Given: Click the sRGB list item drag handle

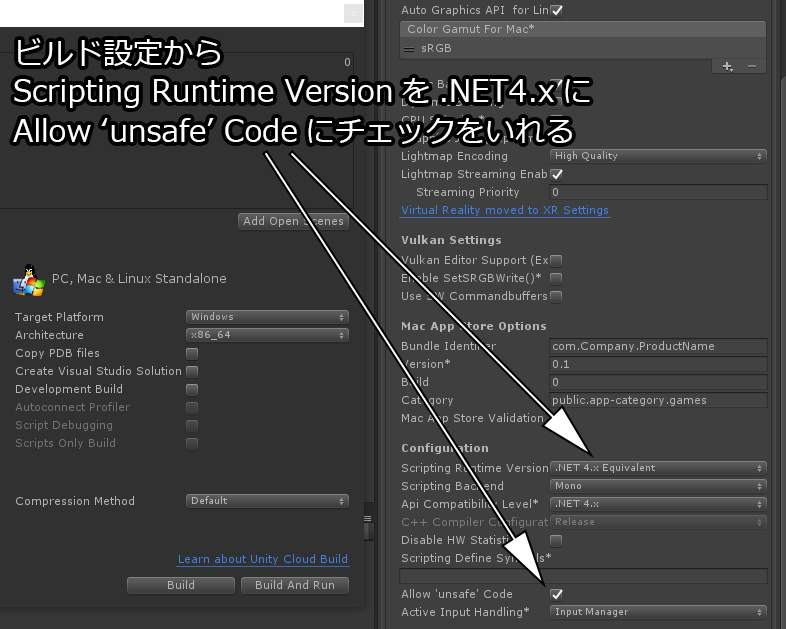Looking at the screenshot, I should (x=409, y=49).
